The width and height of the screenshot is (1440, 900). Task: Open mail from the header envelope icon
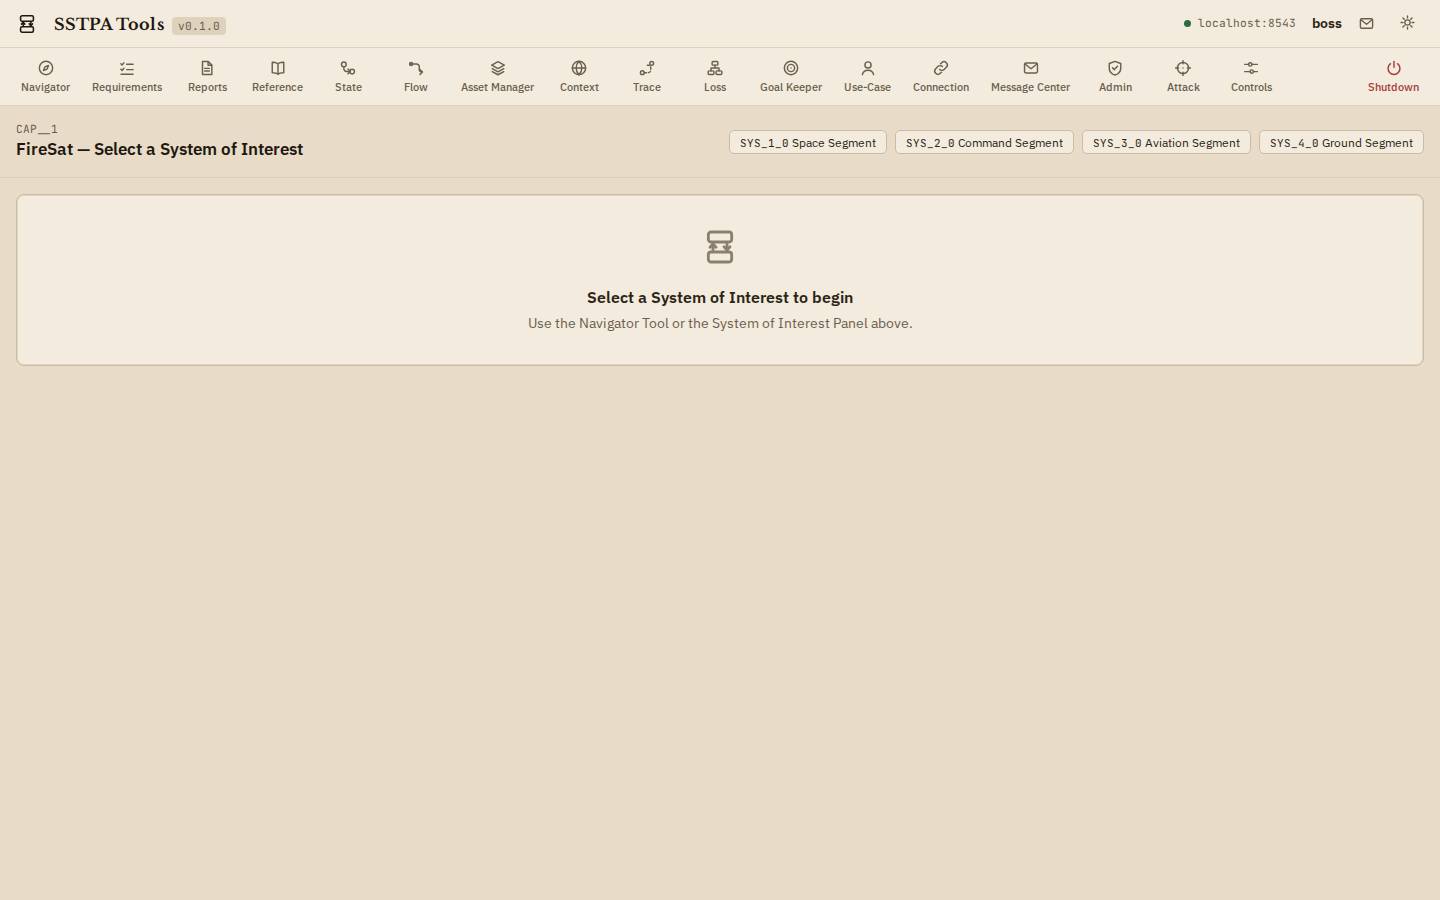[x=1366, y=23]
